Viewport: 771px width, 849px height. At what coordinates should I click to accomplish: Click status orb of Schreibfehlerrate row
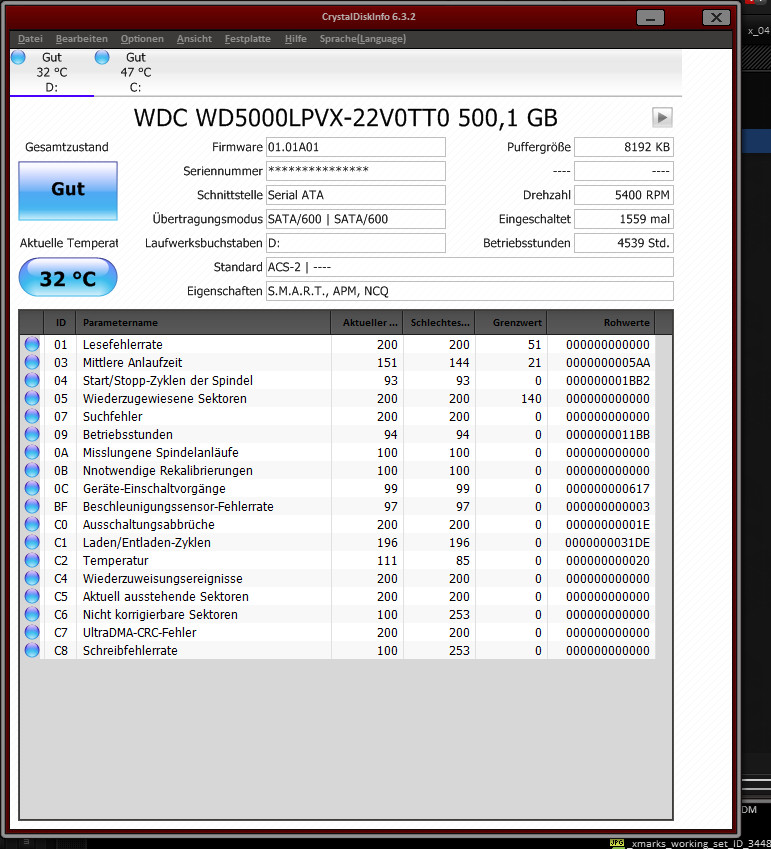[32, 650]
